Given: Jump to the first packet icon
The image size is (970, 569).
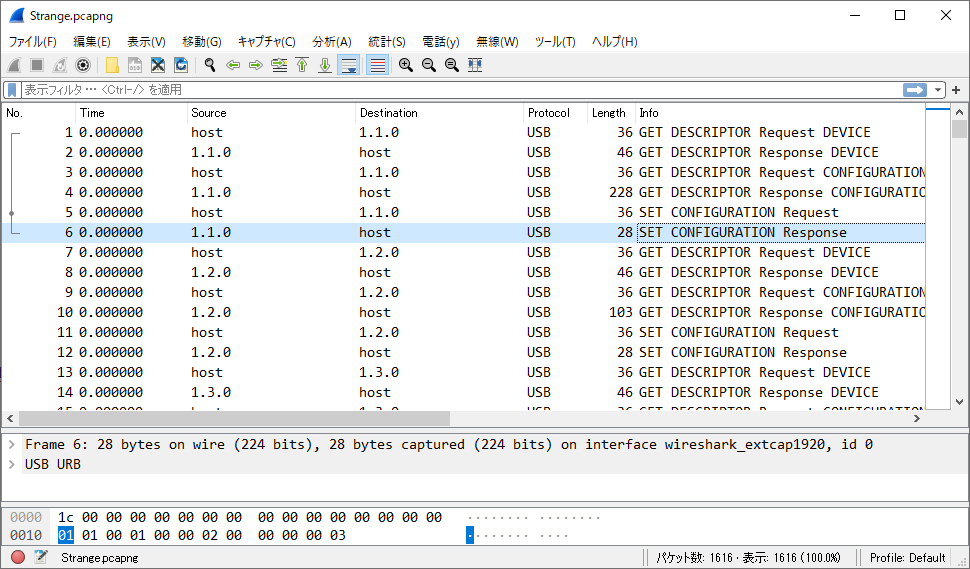Looking at the screenshot, I should (x=302, y=65).
